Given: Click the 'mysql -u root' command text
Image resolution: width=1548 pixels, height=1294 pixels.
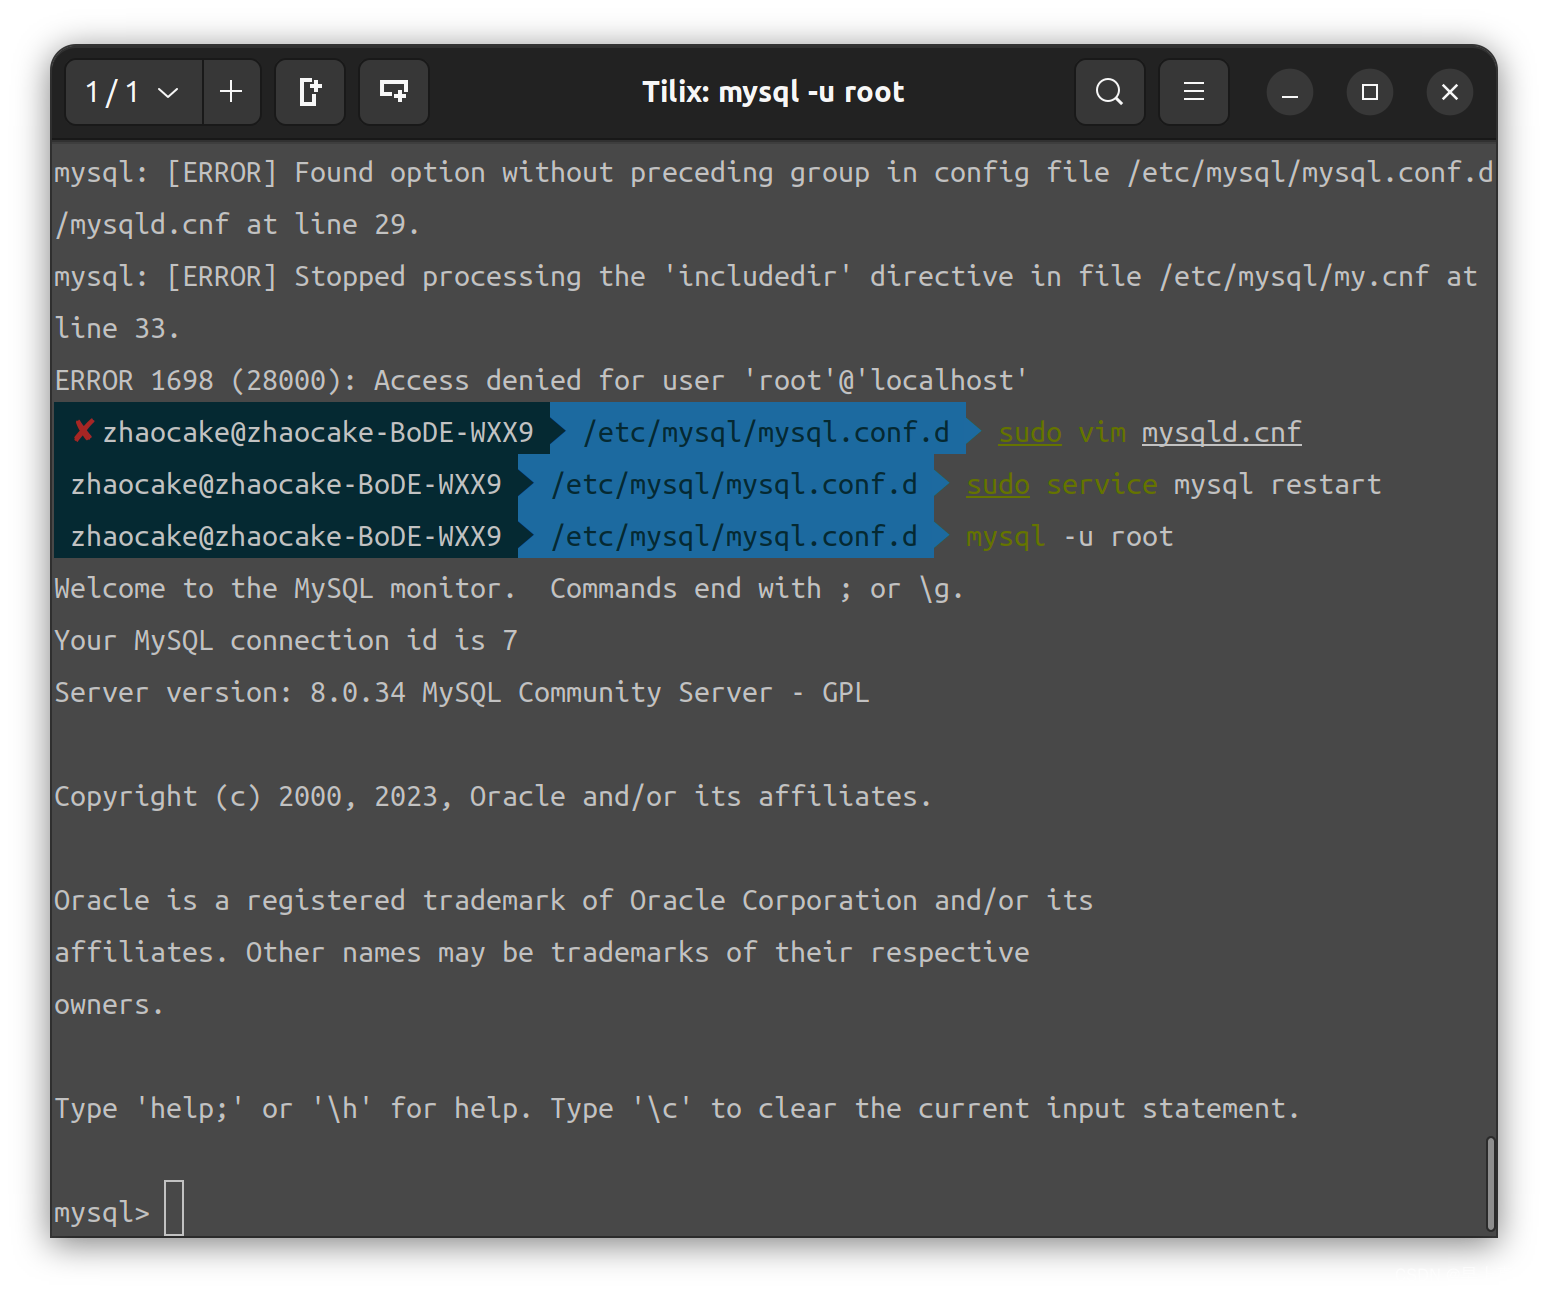Looking at the screenshot, I should (x=1069, y=537).
